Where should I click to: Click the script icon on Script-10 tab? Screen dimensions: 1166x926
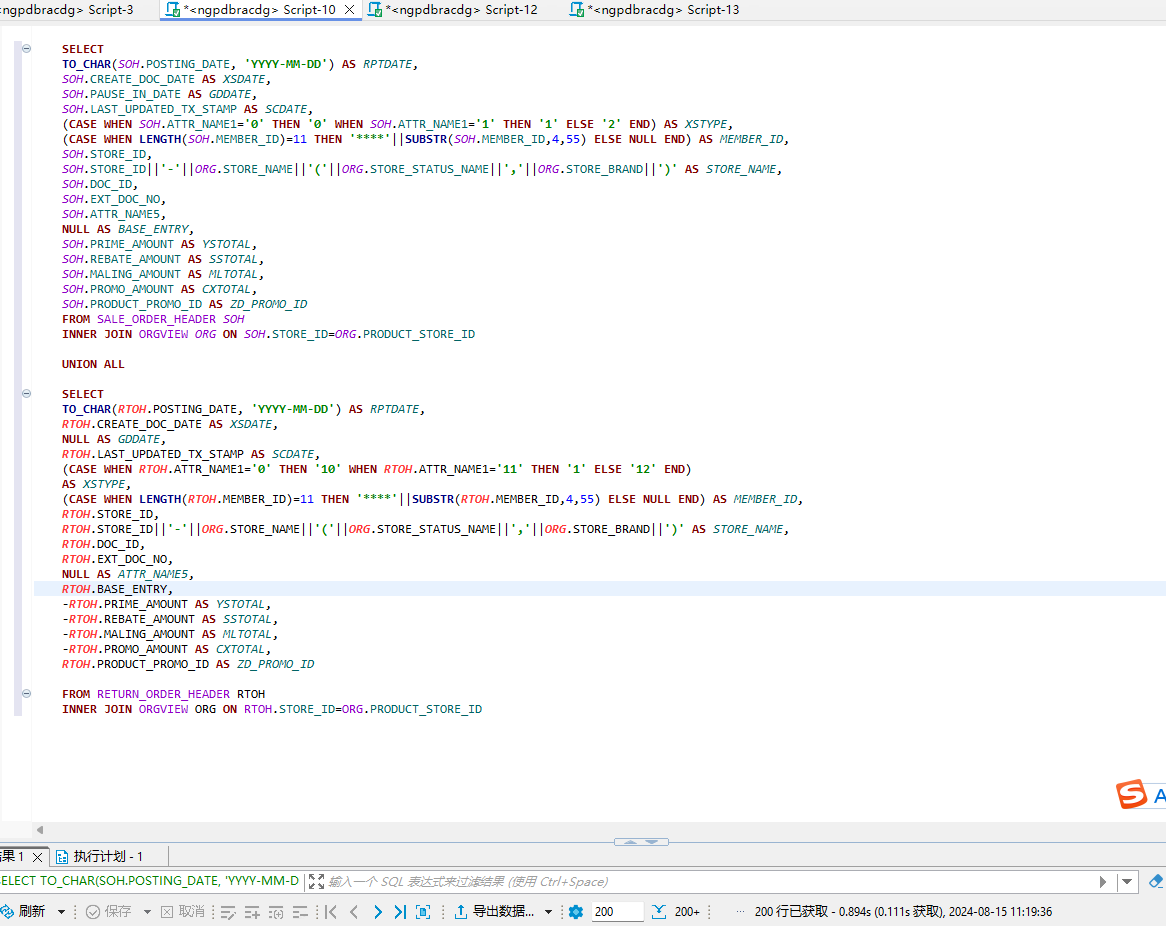173,10
